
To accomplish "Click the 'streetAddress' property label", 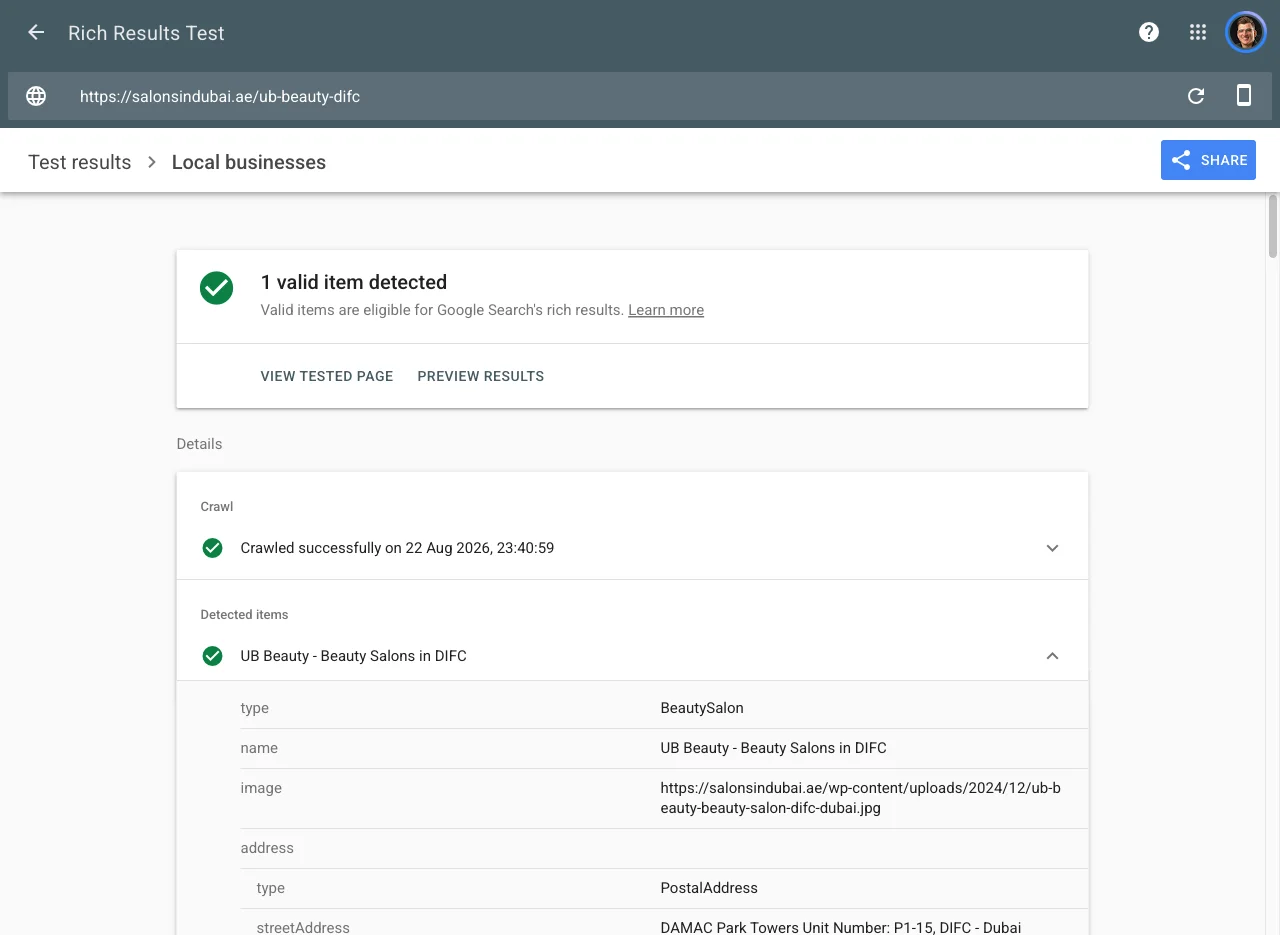I will (303, 928).
